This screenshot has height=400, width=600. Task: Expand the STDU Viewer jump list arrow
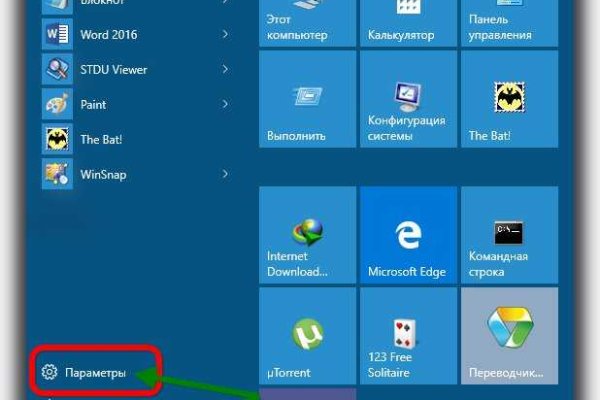pyautogui.click(x=225, y=70)
